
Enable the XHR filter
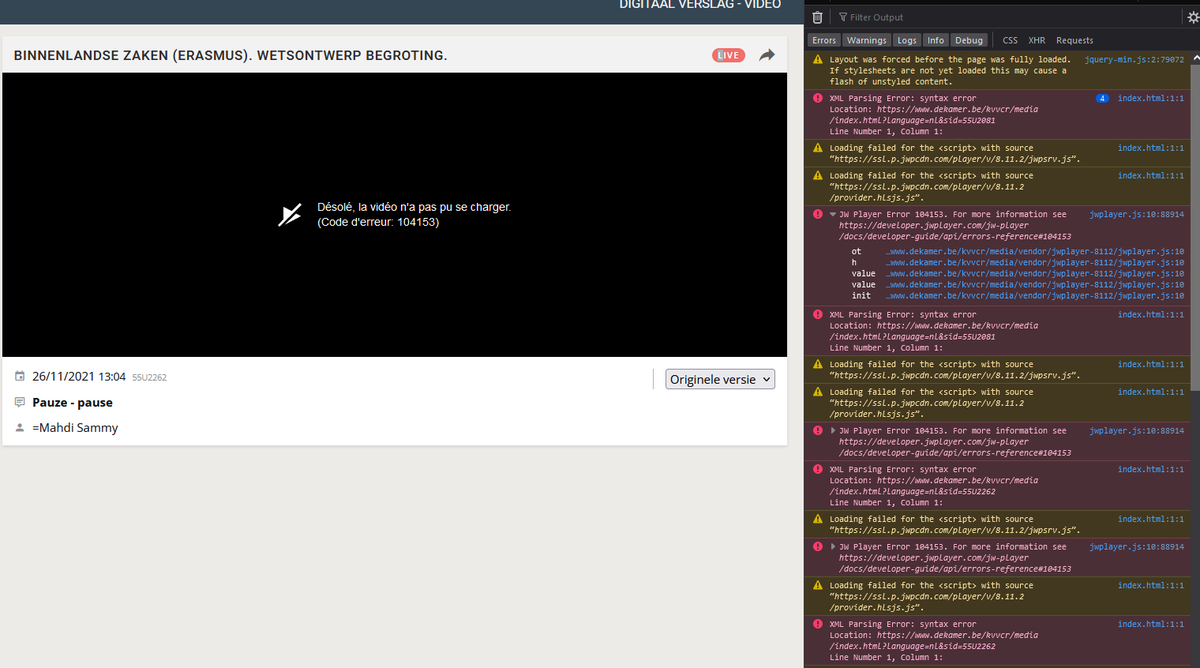click(x=1037, y=40)
